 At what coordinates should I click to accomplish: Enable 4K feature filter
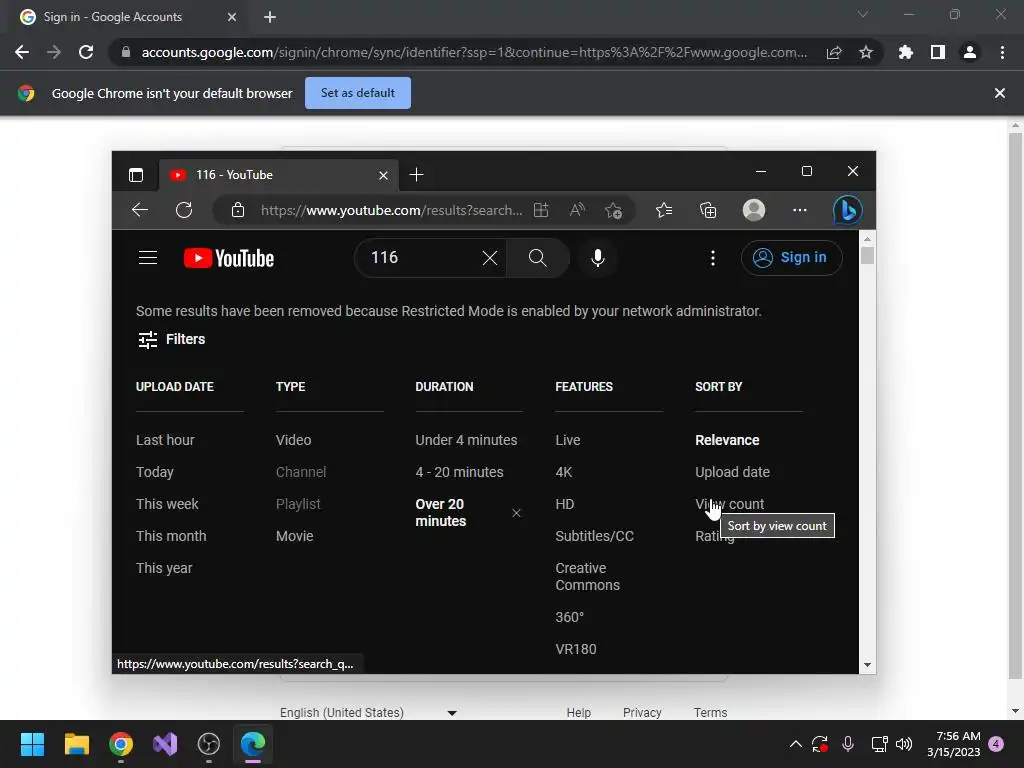point(564,472)
